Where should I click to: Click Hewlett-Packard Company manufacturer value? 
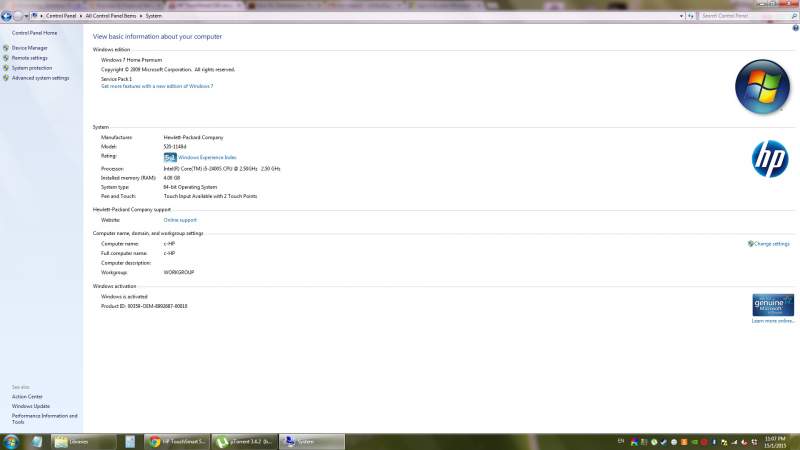tap(193, 137)
